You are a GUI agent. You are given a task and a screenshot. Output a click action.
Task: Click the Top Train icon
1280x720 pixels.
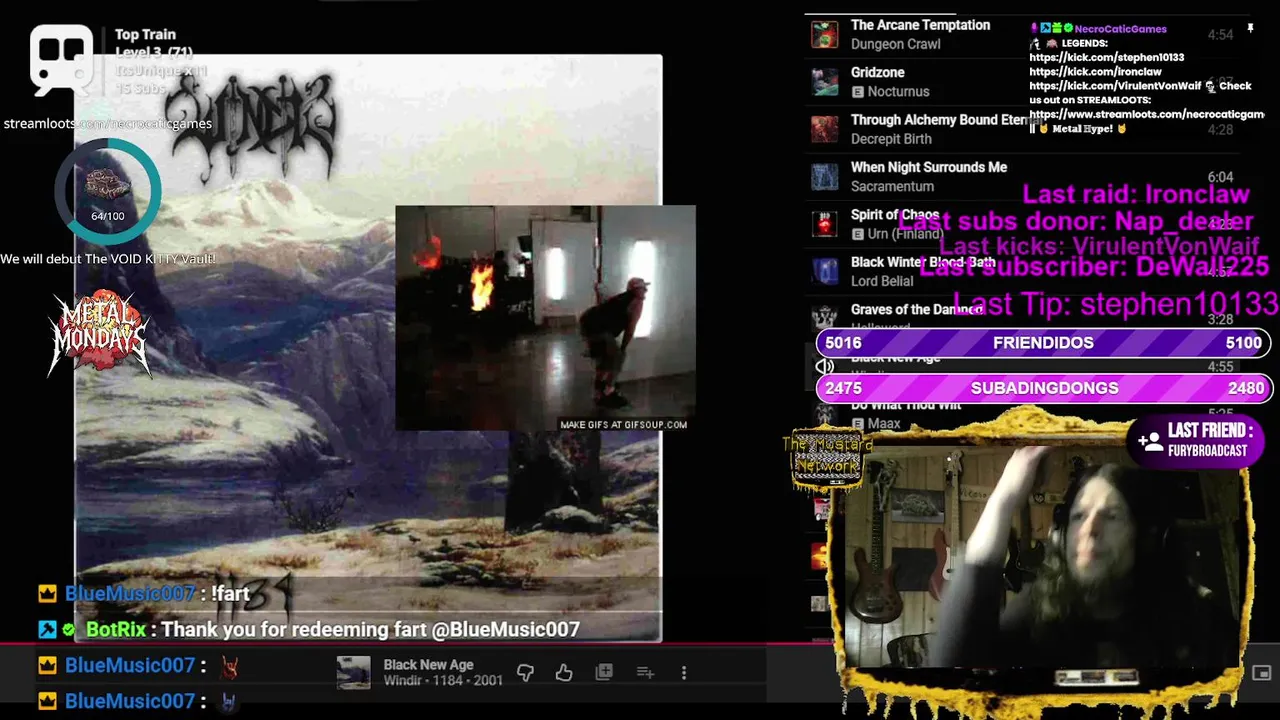tap(61, 60)
